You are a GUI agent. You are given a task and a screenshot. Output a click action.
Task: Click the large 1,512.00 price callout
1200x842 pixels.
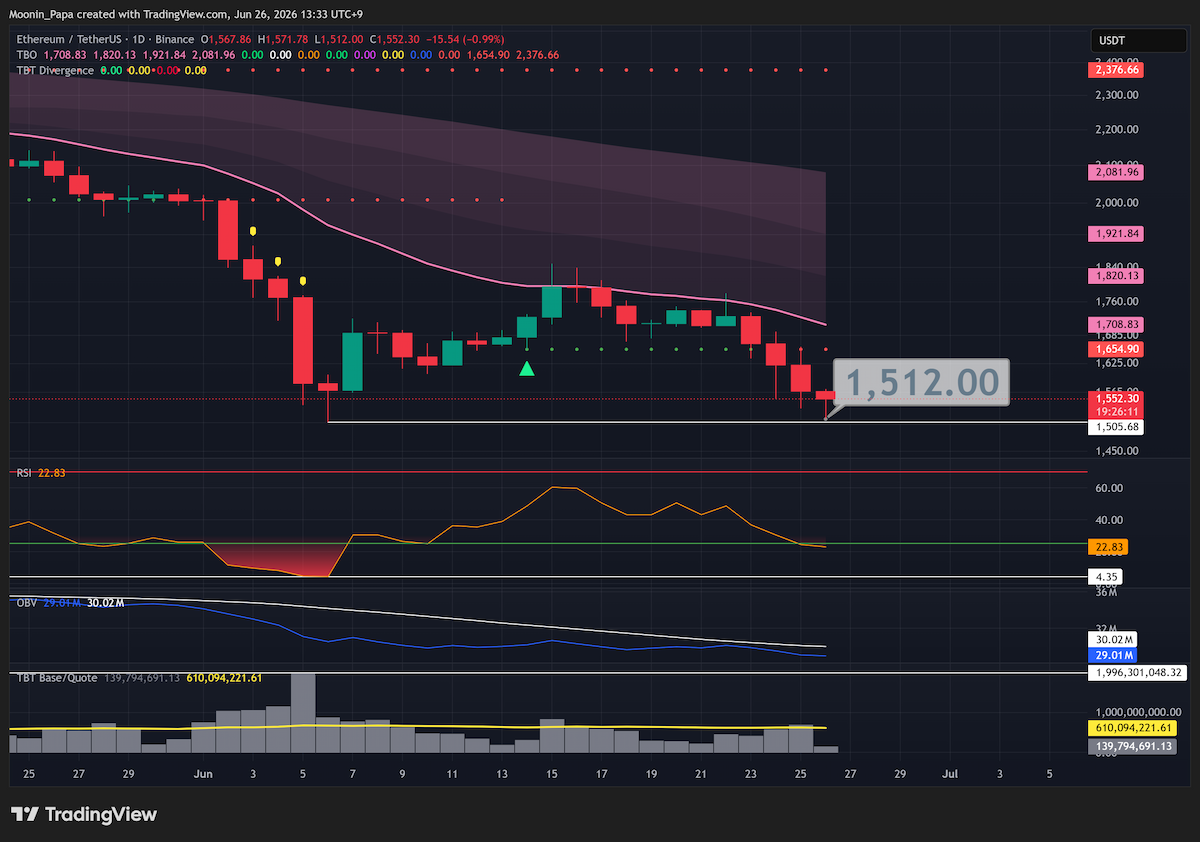pos(921,383)
